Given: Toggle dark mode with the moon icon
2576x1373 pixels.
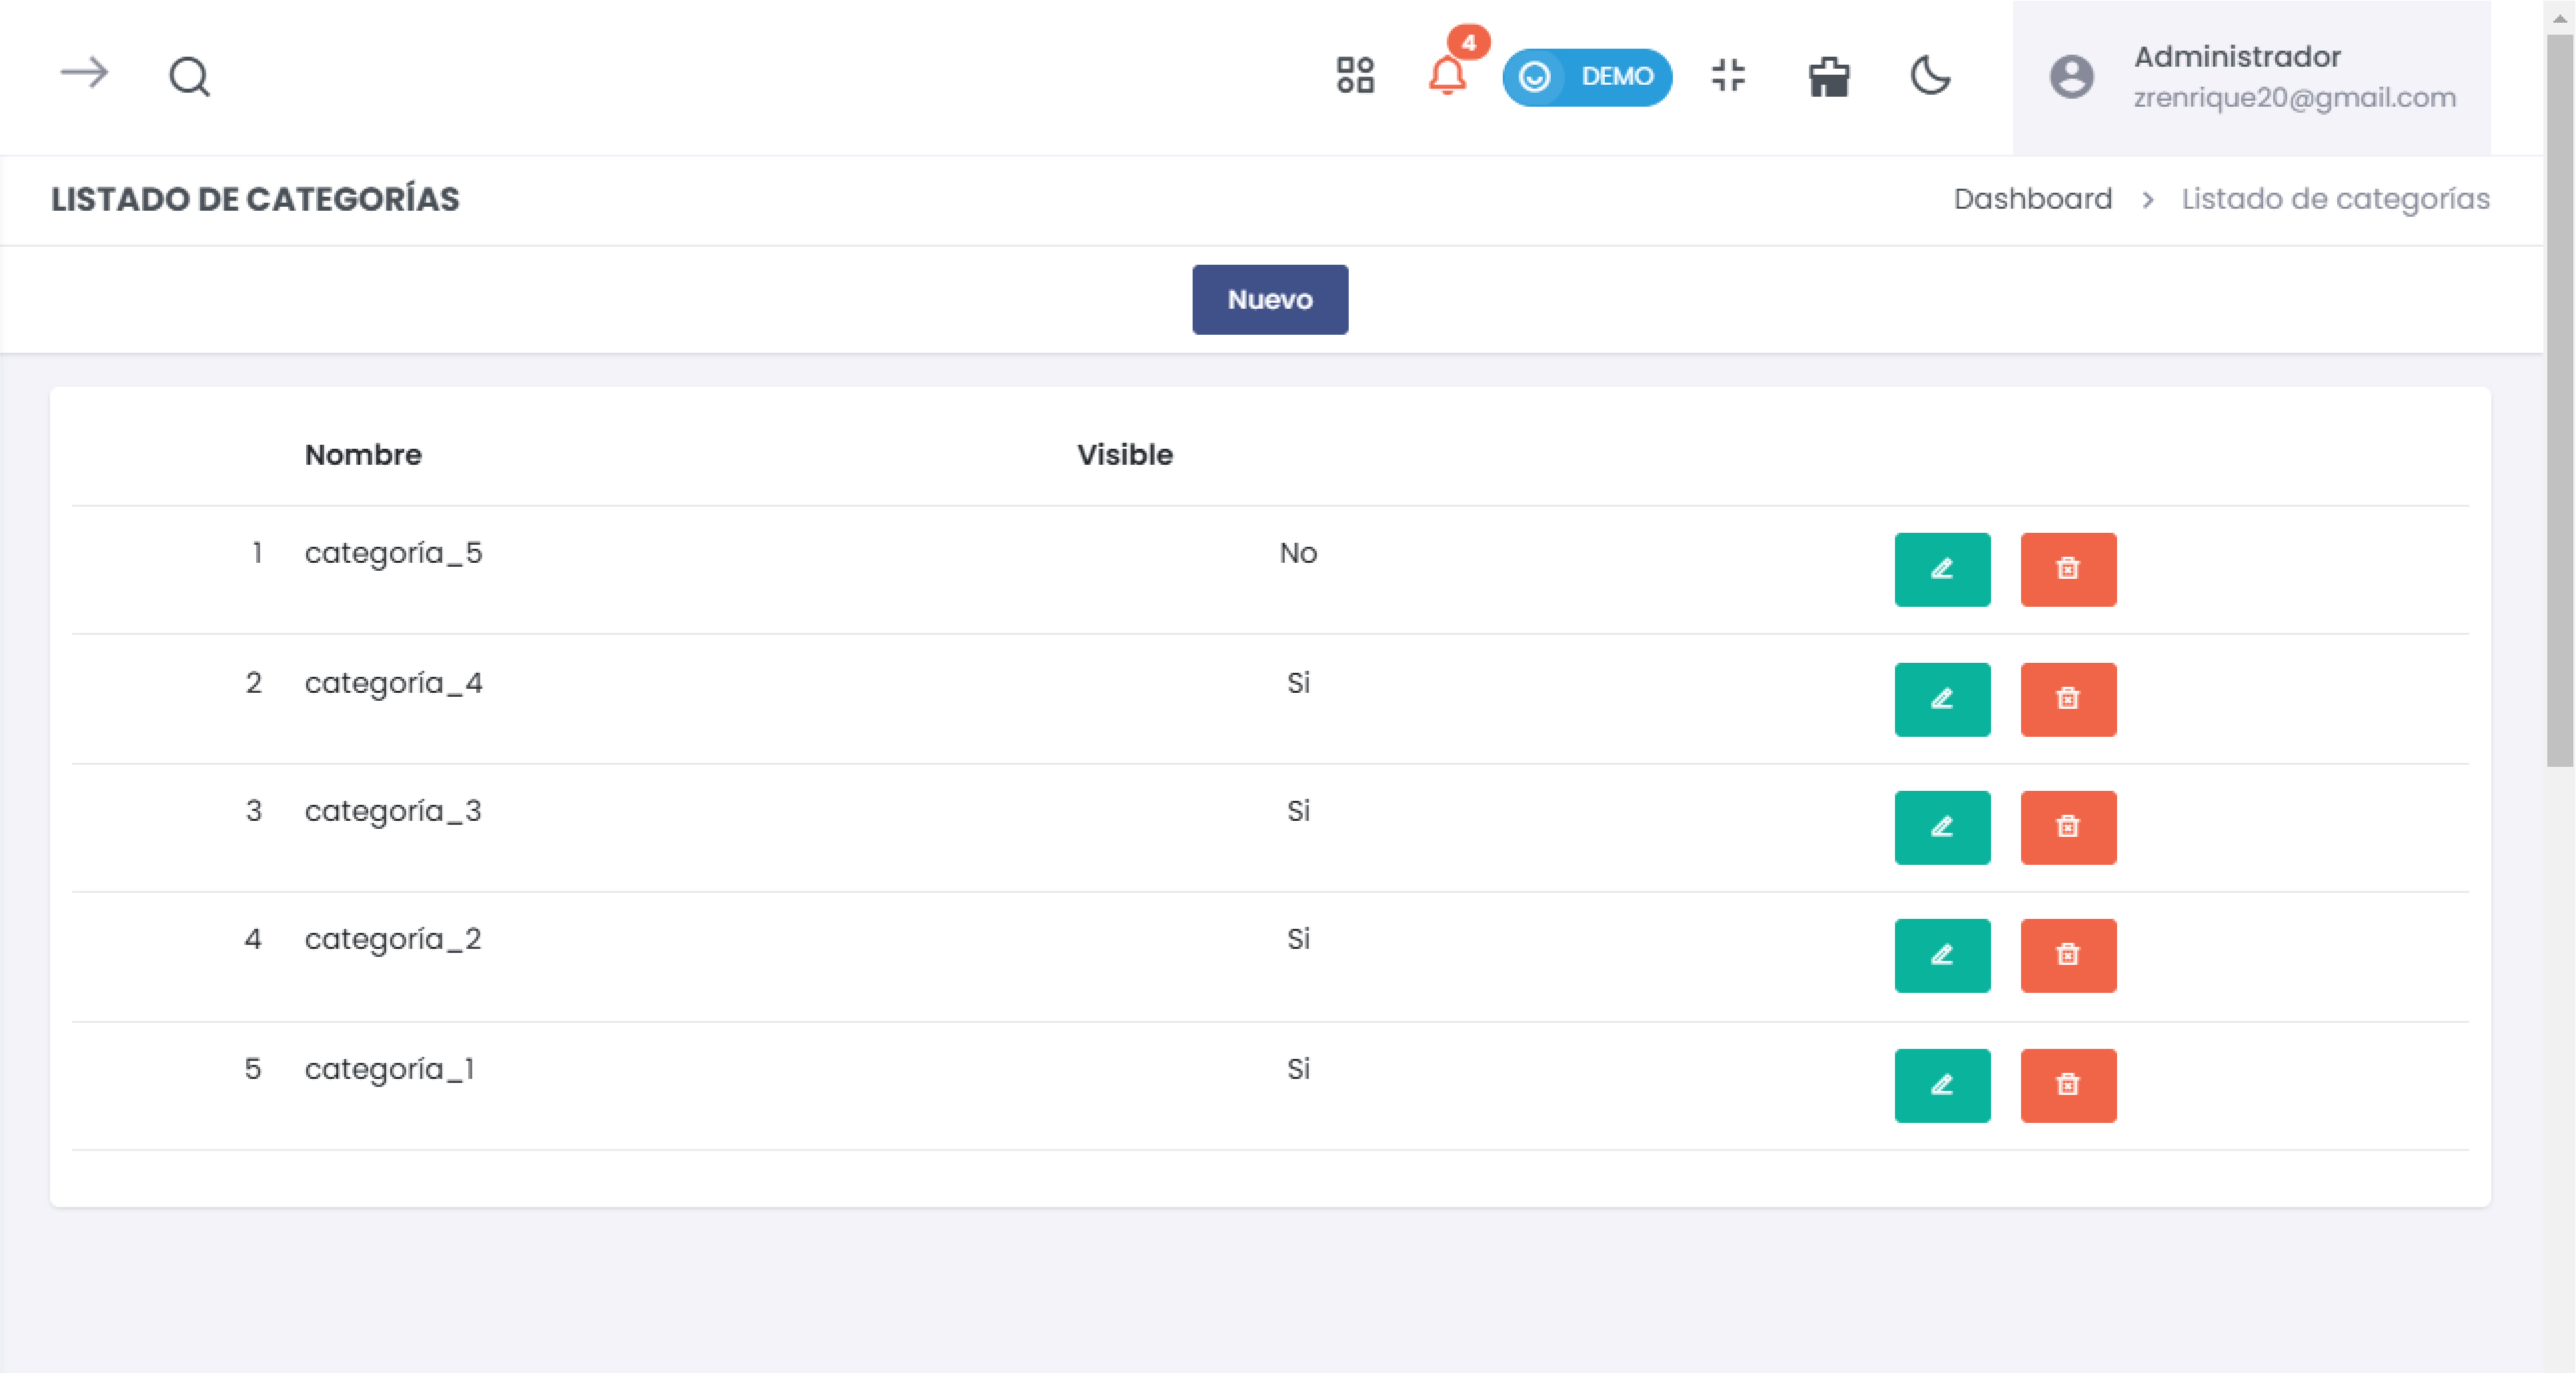Looking at the screenshot, I should [1930, 75].
